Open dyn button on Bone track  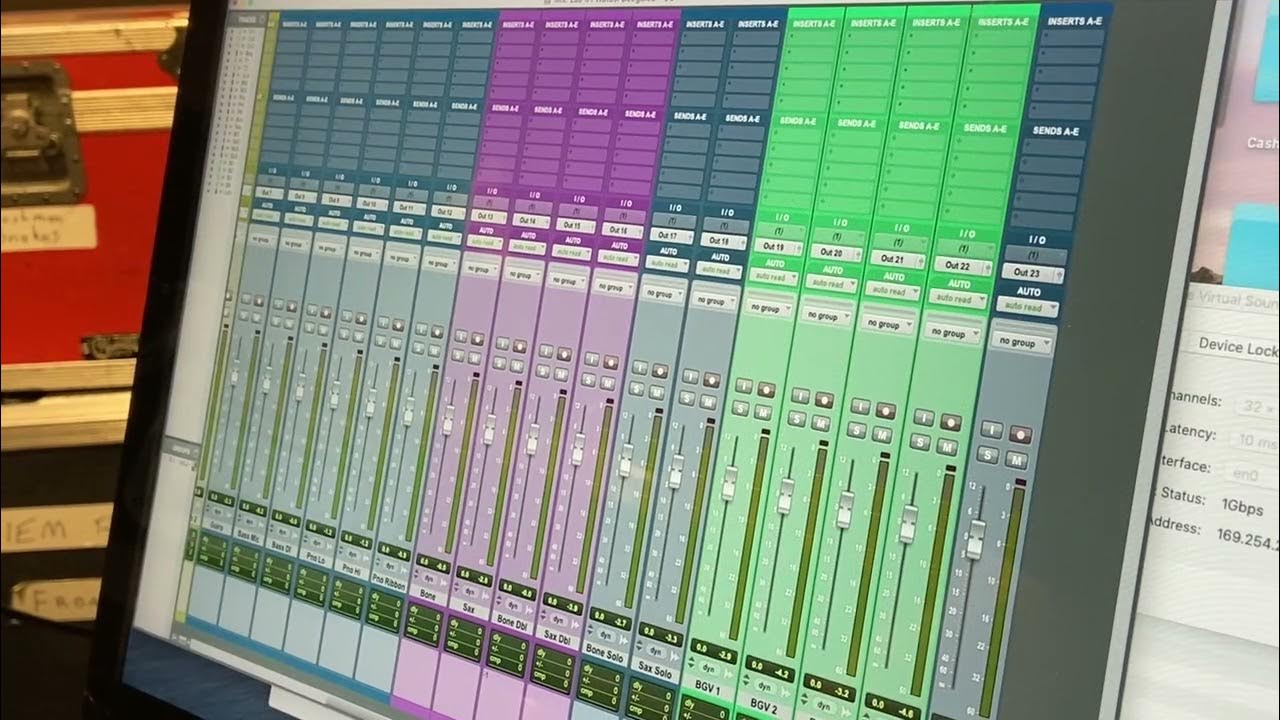point(429,580)
